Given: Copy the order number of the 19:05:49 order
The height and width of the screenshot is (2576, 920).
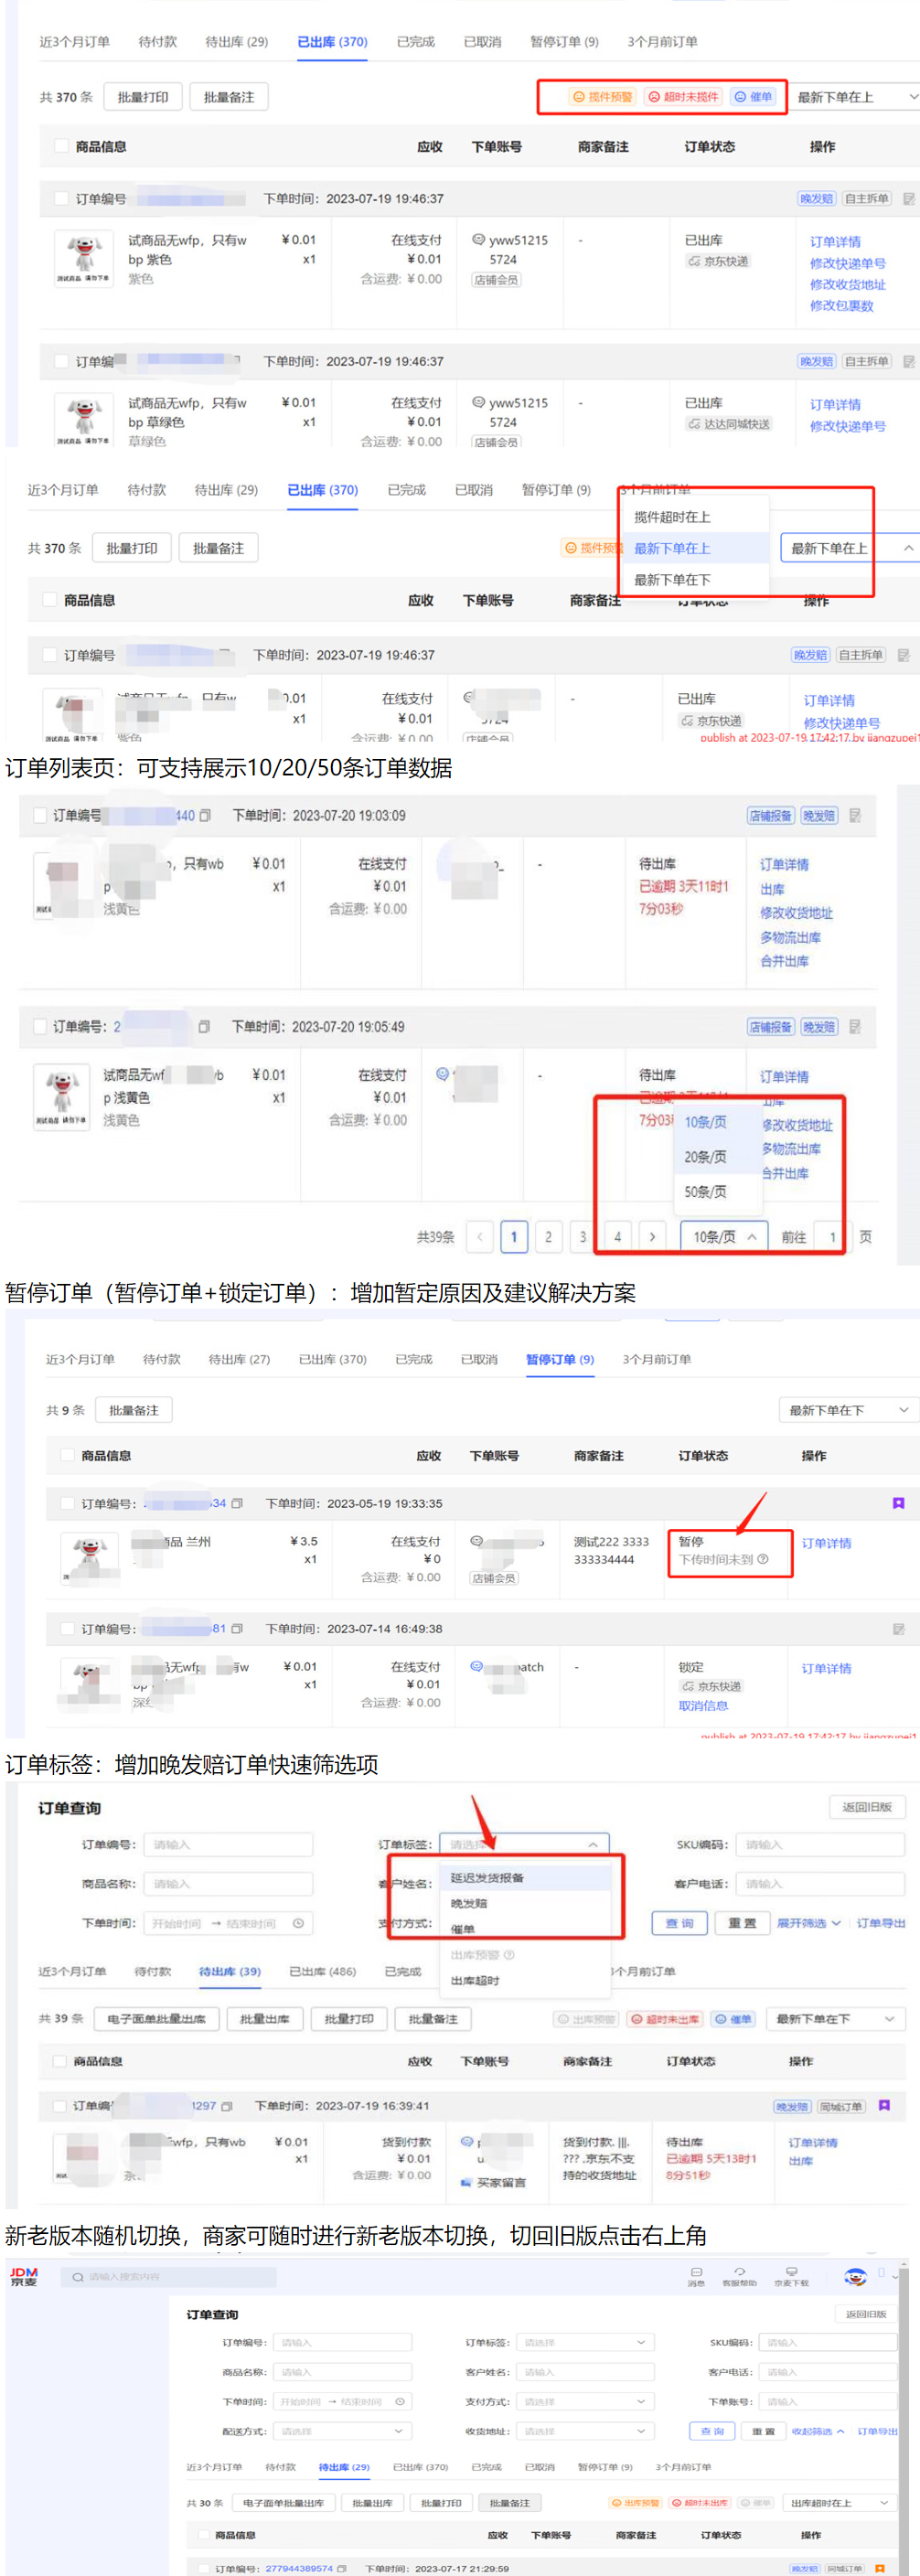Looking at the screenshot, I should tap(204, 1026).
